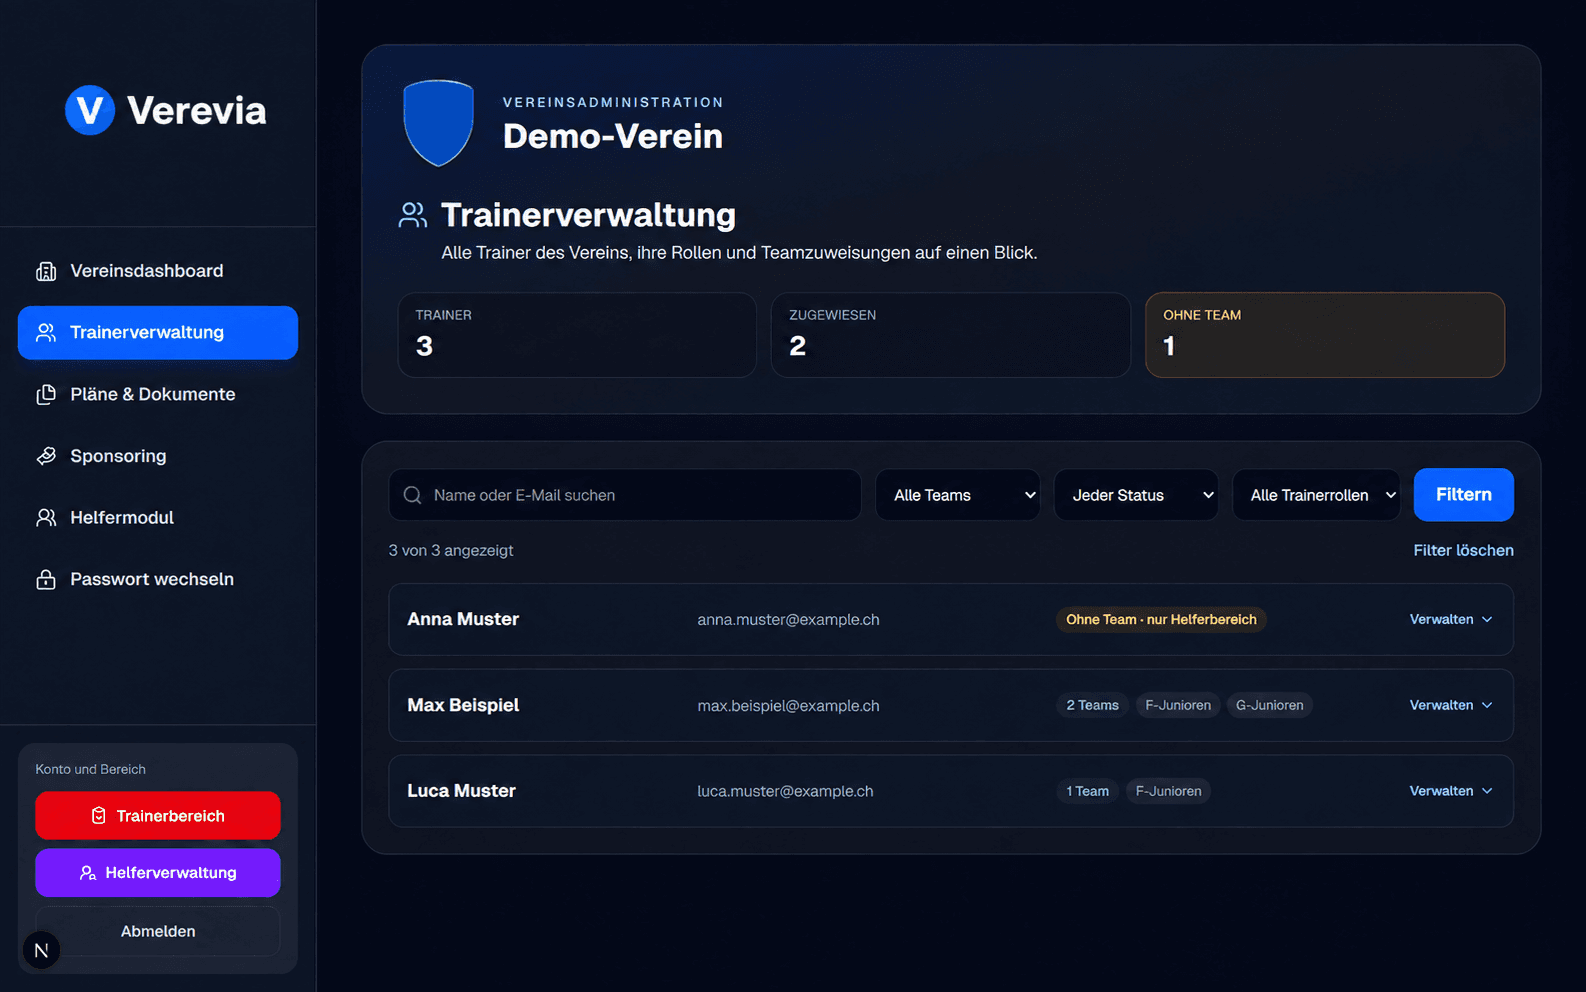Open the Sponsoring section
Screen dimensions: 1586x992
coord(158,456)
